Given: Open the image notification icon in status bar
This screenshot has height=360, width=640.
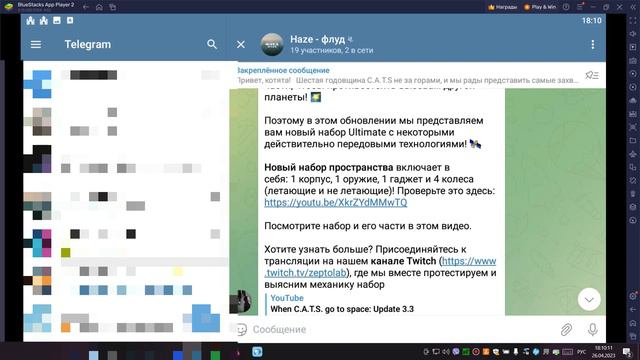Looking at the screenshot, I should 57,20.
